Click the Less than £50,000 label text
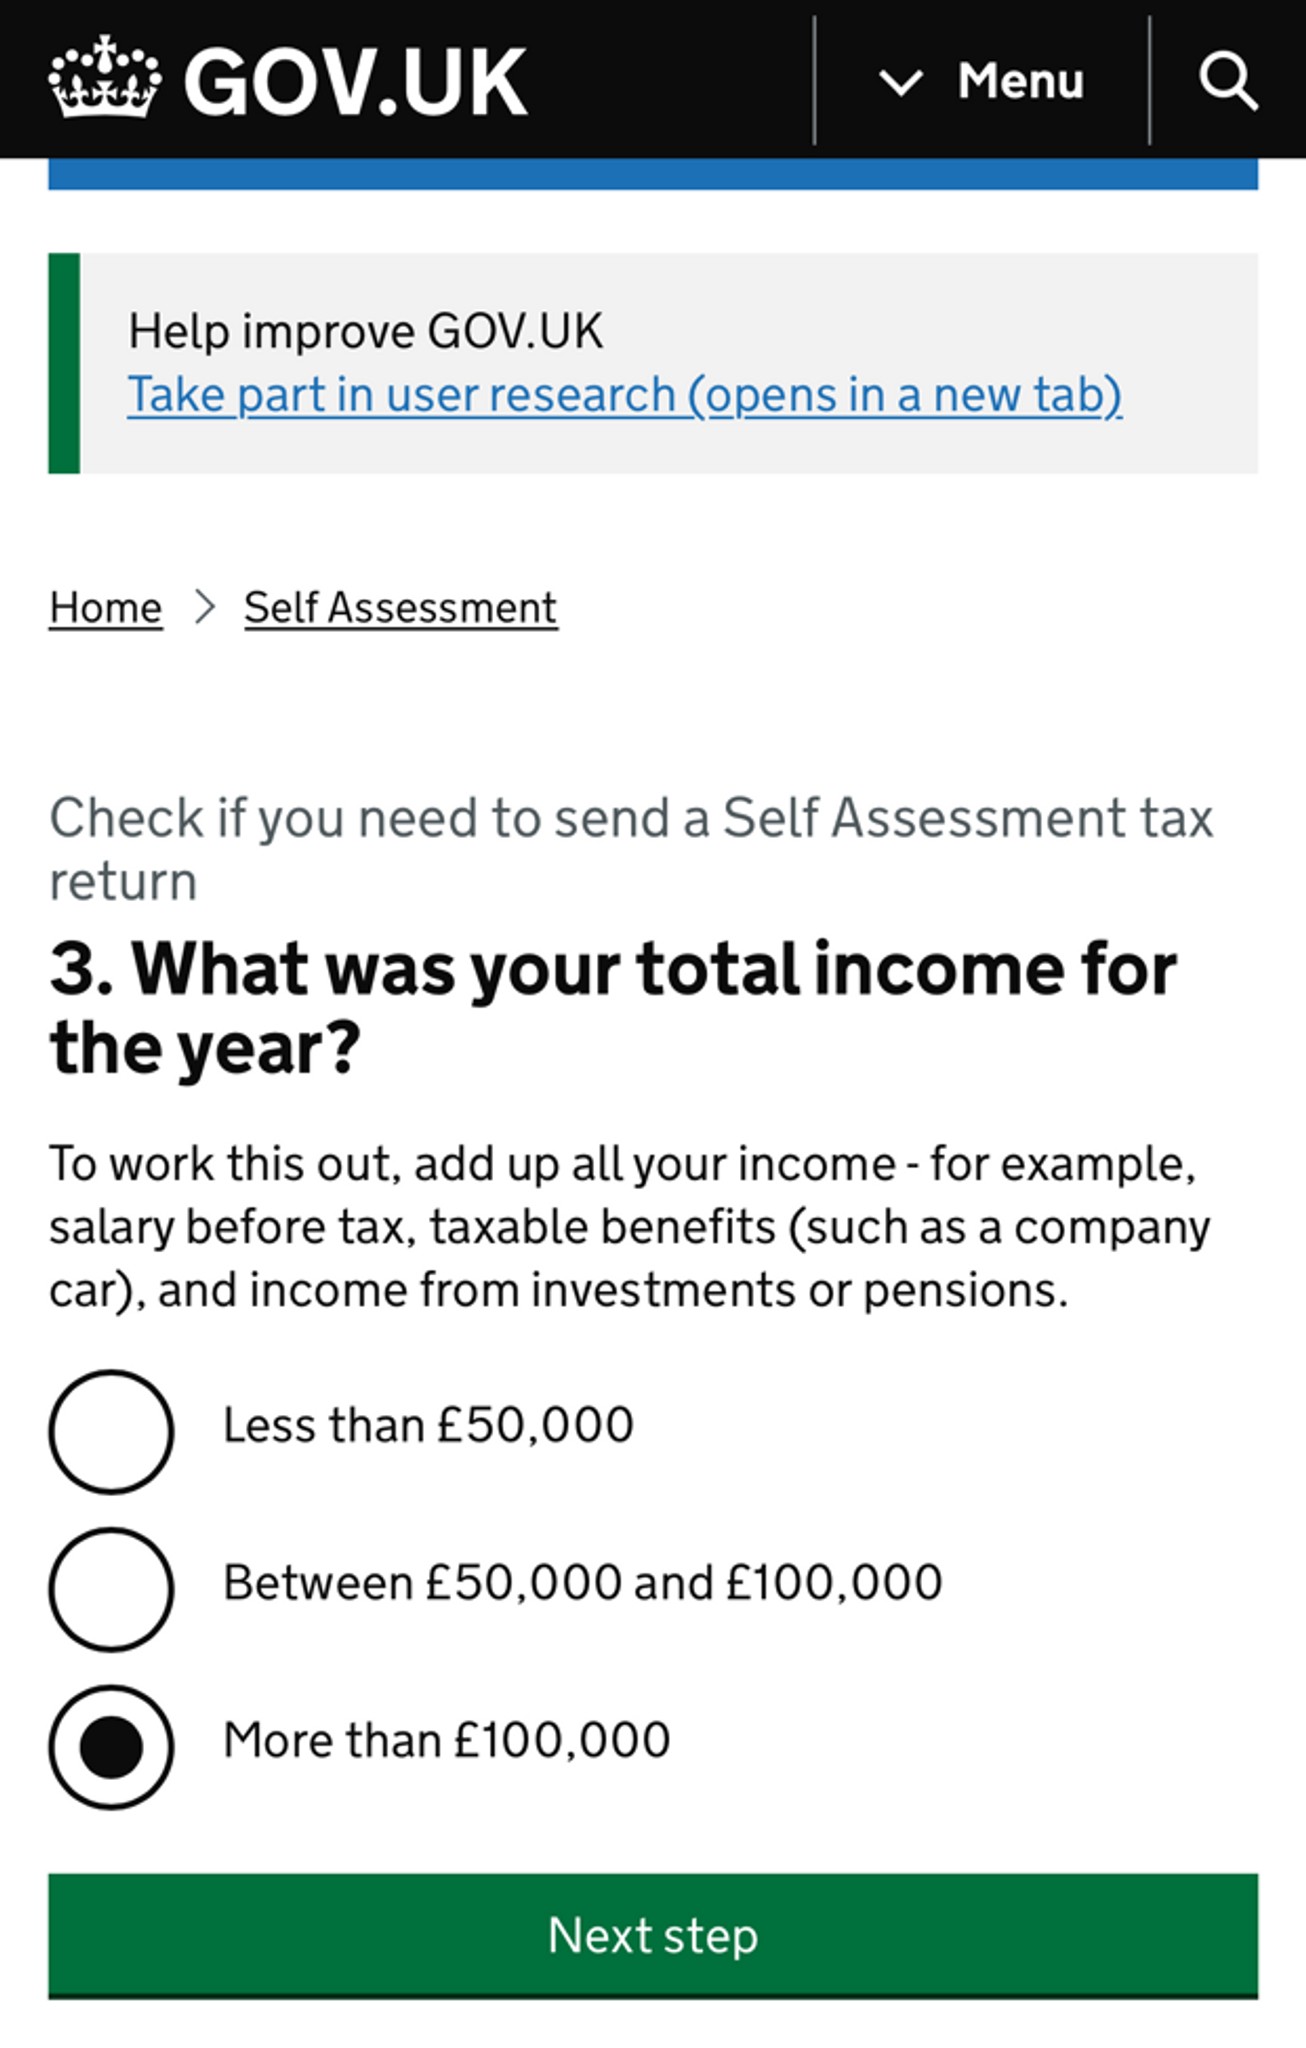The width and height of the screenshot is (1306, 2048). (x=428, y=1425)
